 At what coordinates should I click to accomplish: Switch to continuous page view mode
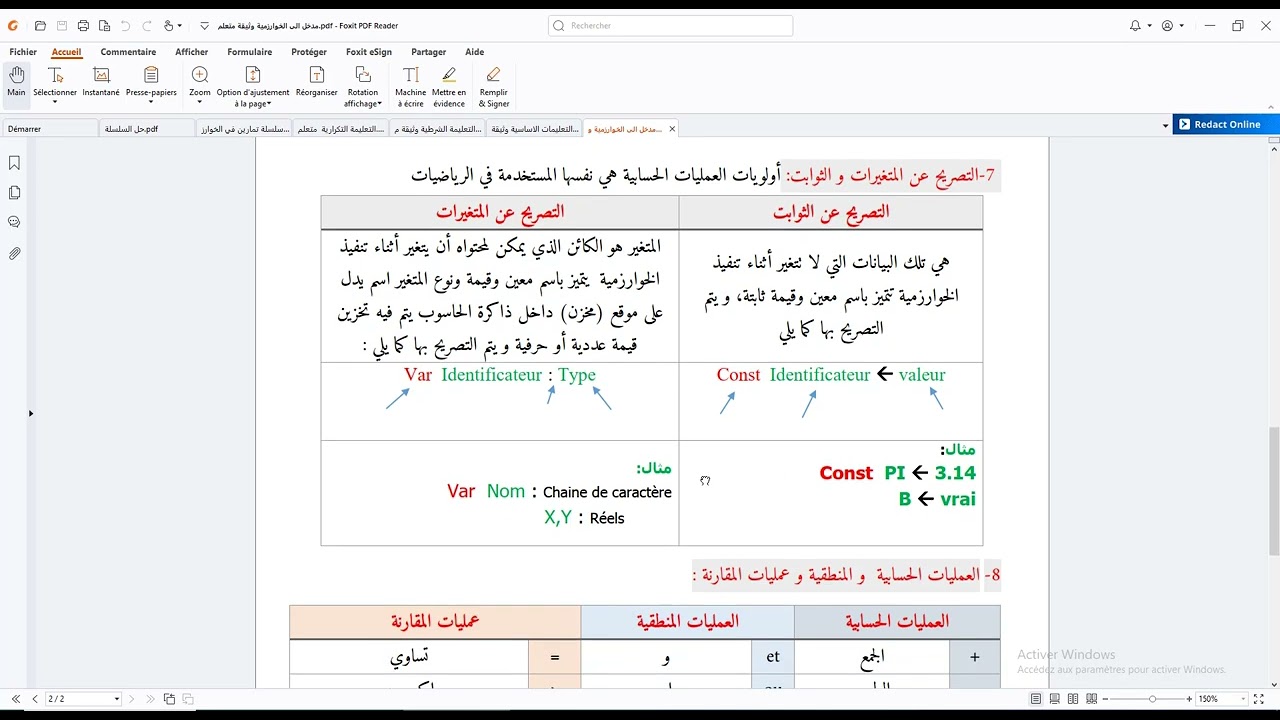coord(1055,699)
